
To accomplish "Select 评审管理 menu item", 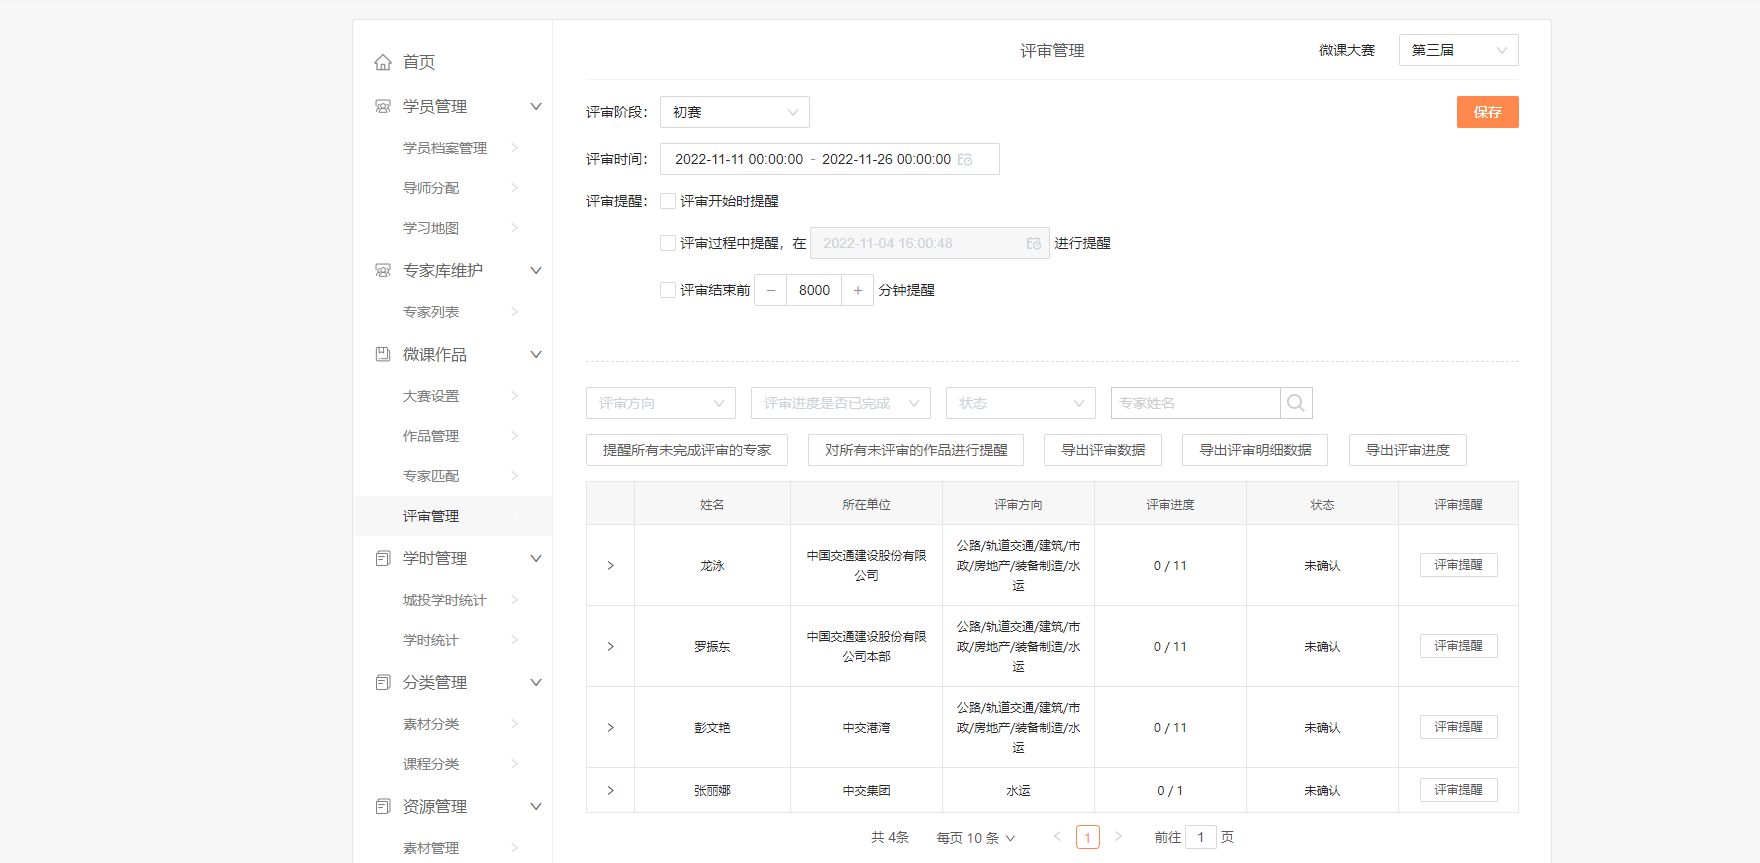I will coord(452,516).
